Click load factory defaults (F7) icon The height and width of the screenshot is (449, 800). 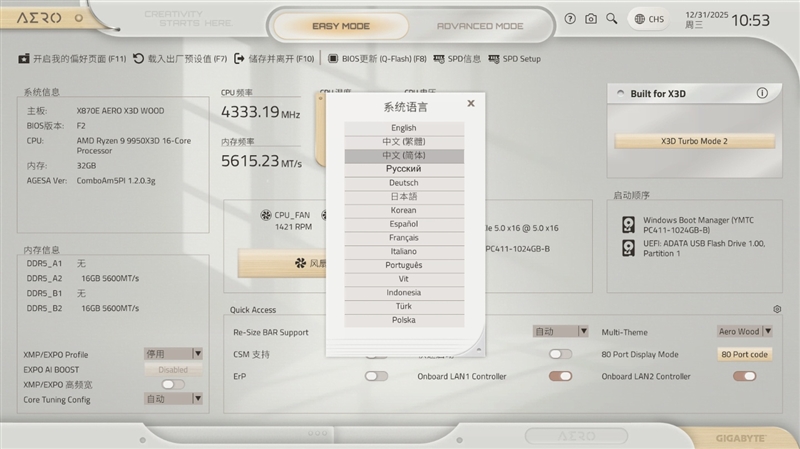click(138, 59)
